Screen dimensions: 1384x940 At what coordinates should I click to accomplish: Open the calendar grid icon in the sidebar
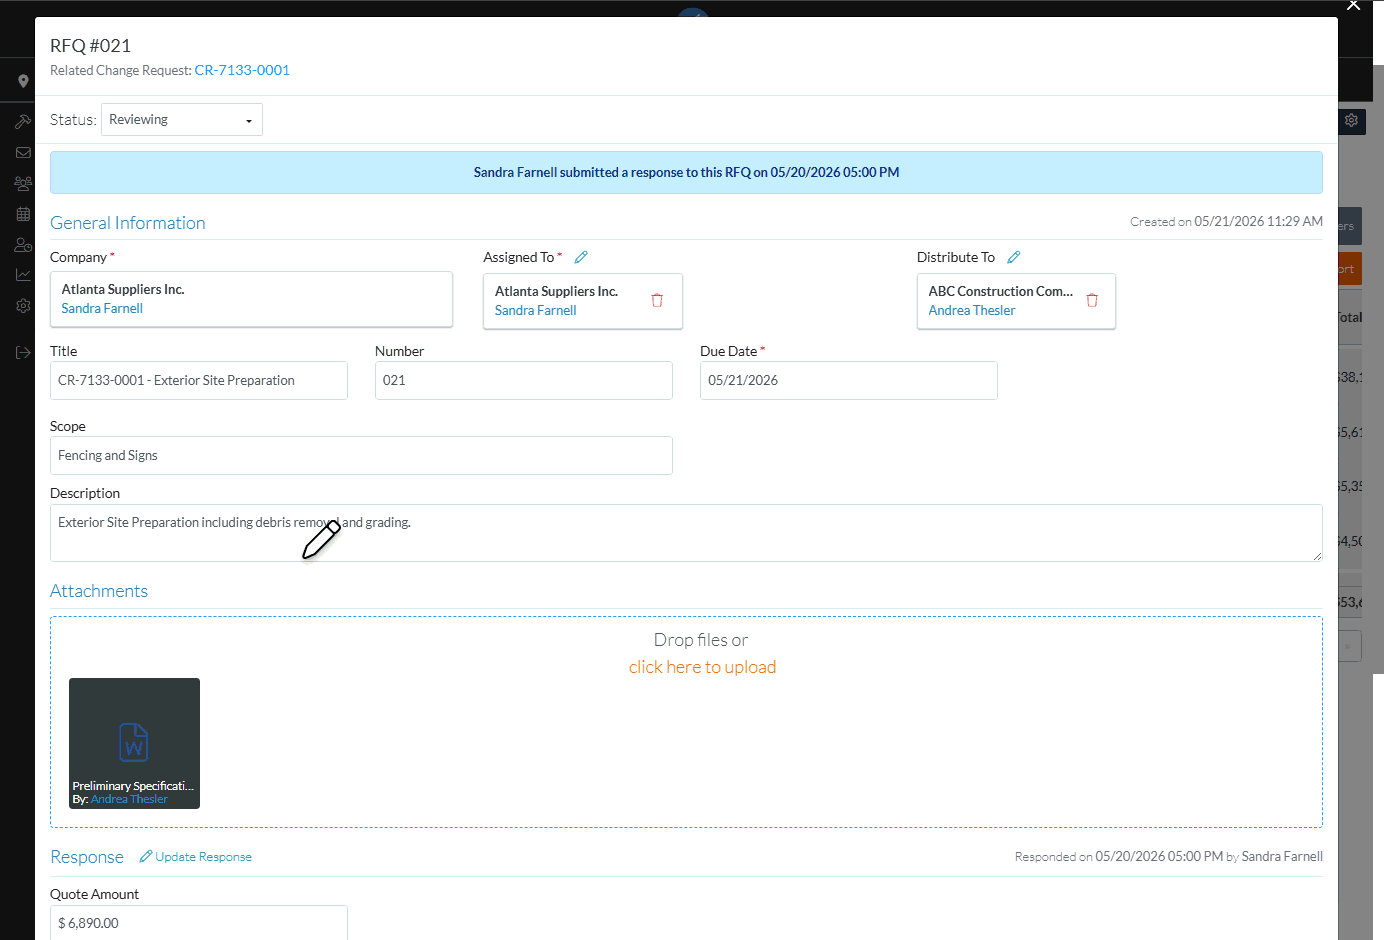tap(23, 214)
